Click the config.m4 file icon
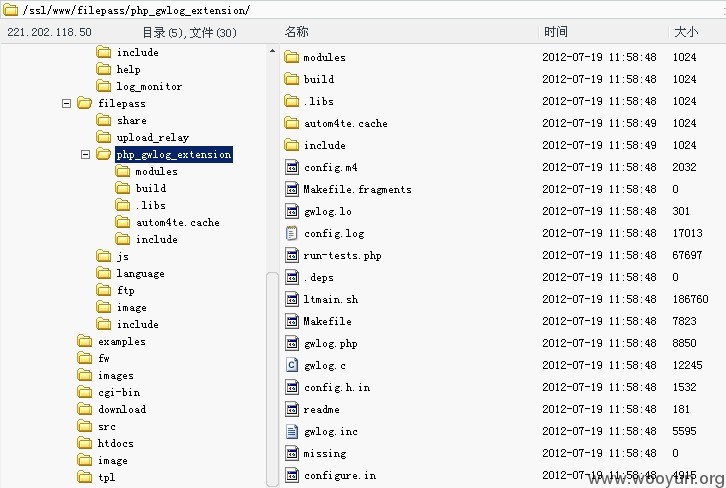Viewport: 726px width, 488px height. pos(292,167)
